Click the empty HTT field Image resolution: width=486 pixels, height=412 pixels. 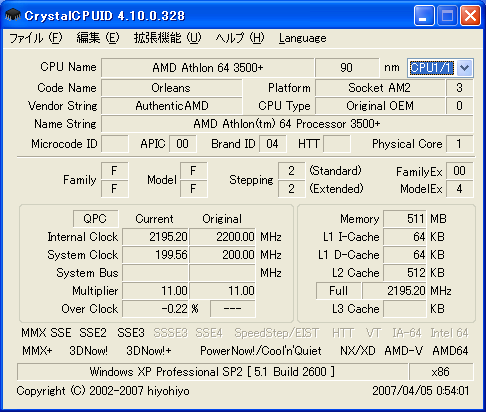point(337,144)
